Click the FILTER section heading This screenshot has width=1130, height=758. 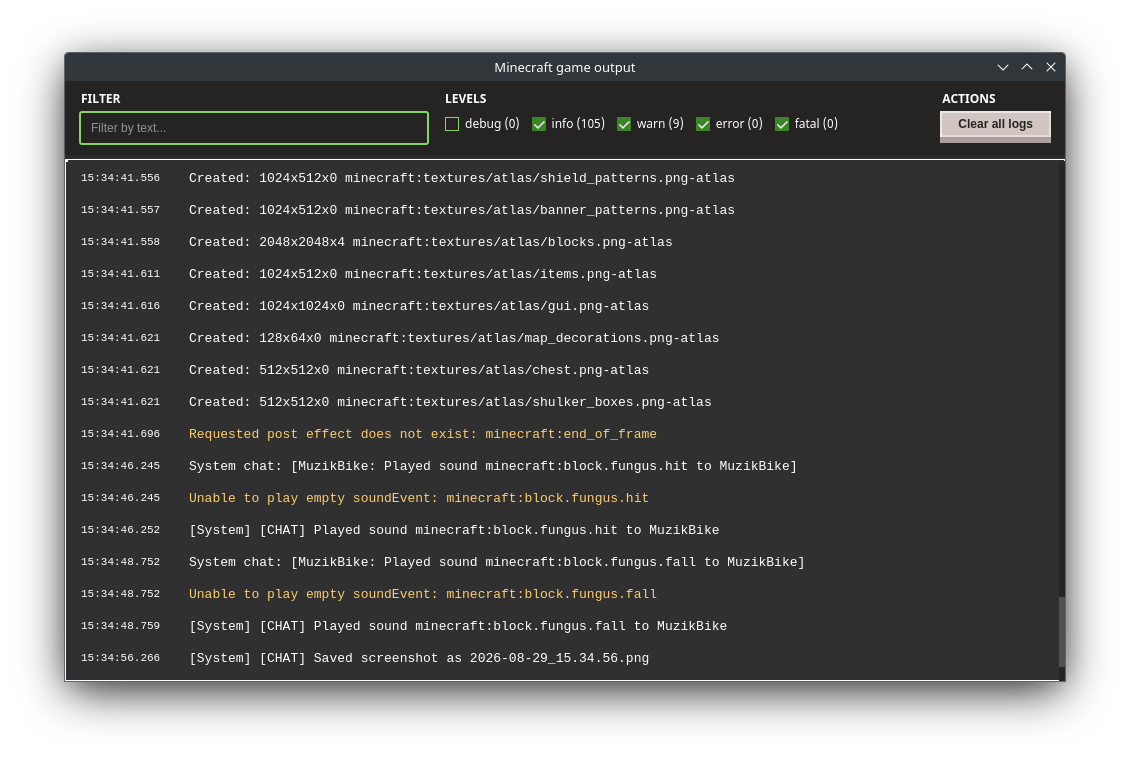pos(100,99)
